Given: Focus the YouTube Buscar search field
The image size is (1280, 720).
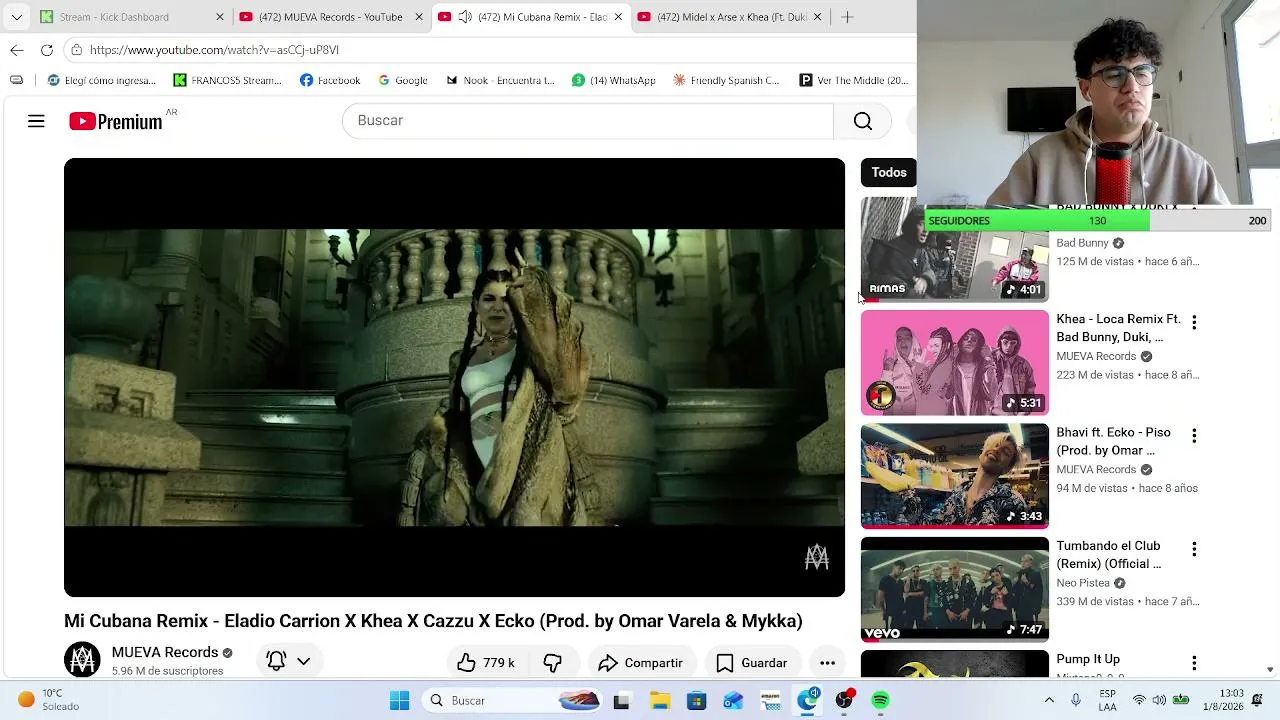Looking at the screenshot, I should [x=588, y=121].
